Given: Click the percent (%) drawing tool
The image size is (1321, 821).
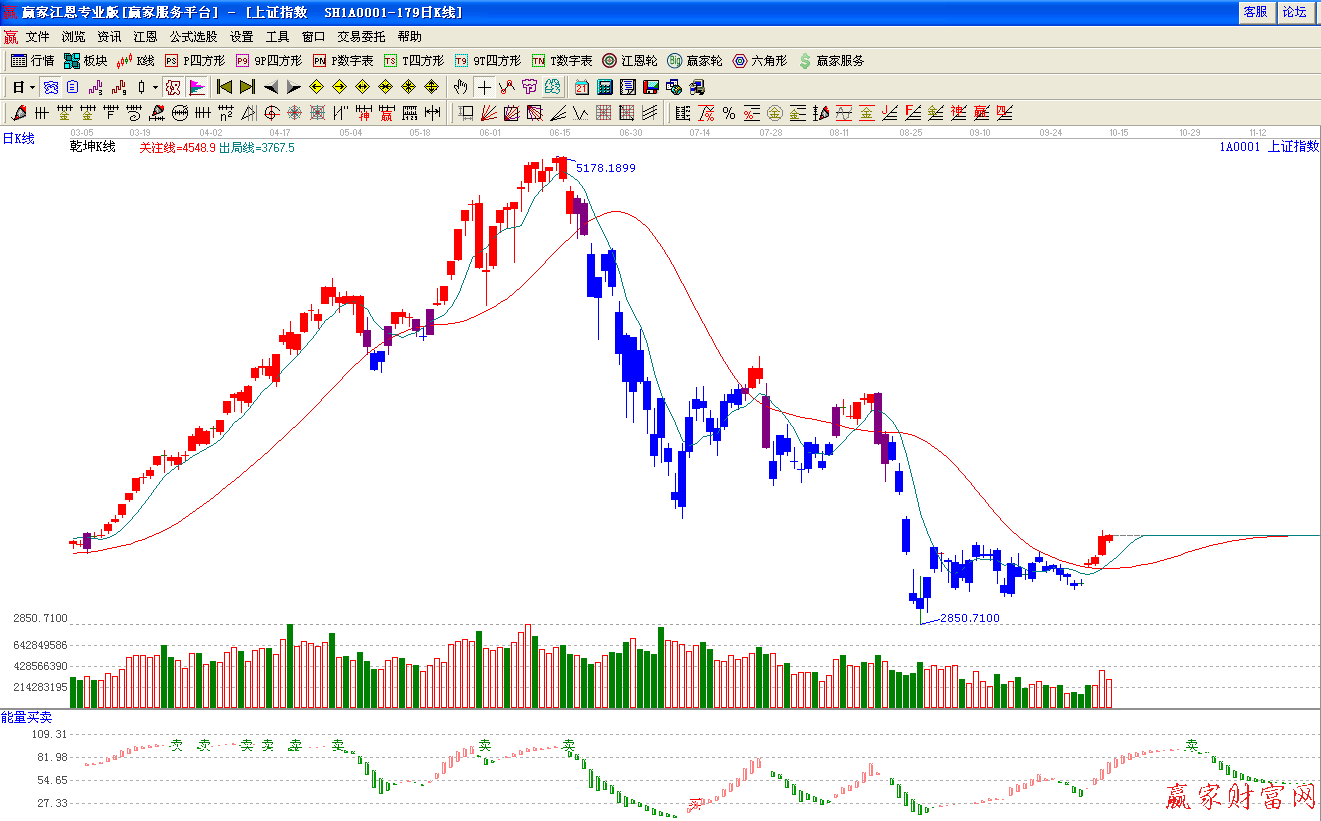Looking at the screenshot, I should coord(729,113).
